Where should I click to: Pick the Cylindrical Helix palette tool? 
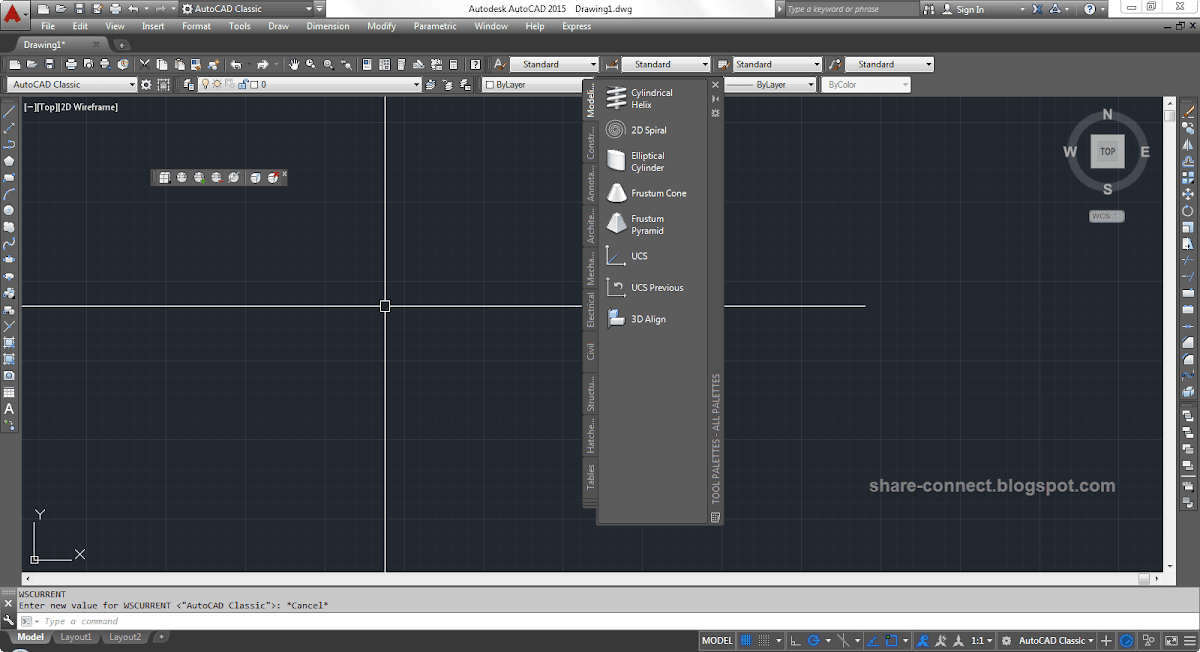click(x=645, y=98)
